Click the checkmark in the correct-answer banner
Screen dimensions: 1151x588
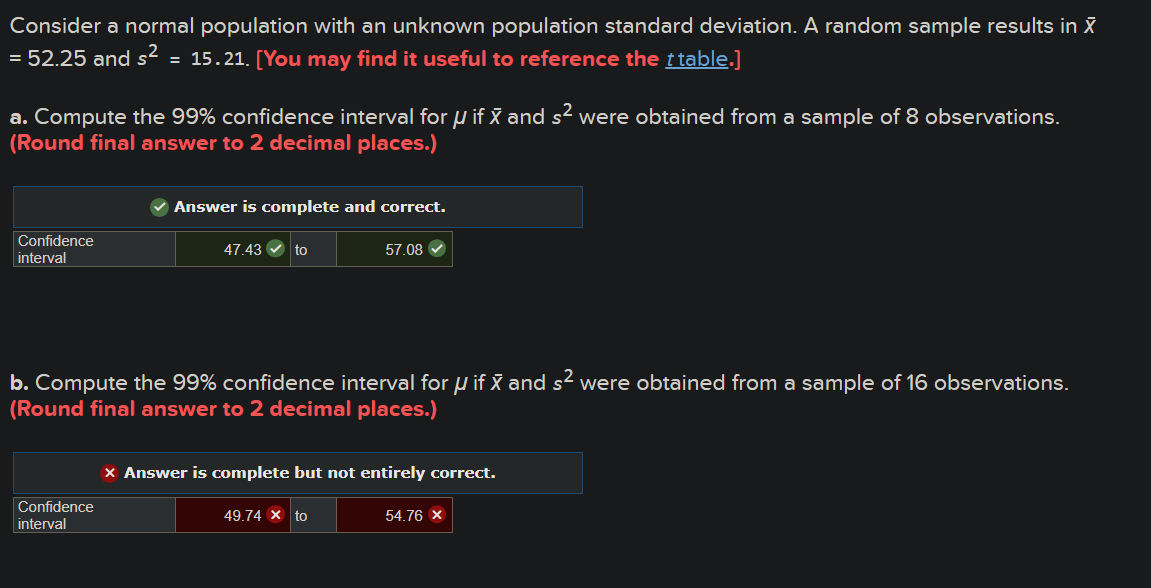pyautogui.click(x=159, y=207)
